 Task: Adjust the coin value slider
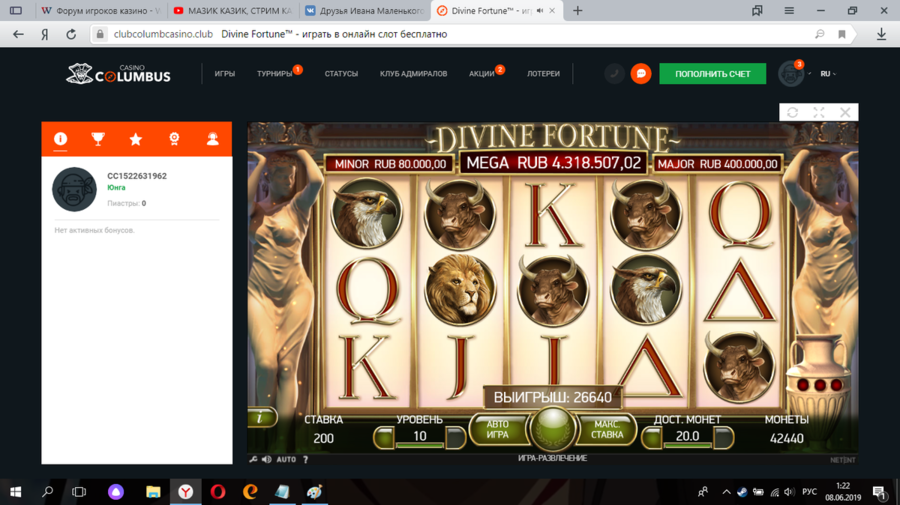[x=687, y=437]
